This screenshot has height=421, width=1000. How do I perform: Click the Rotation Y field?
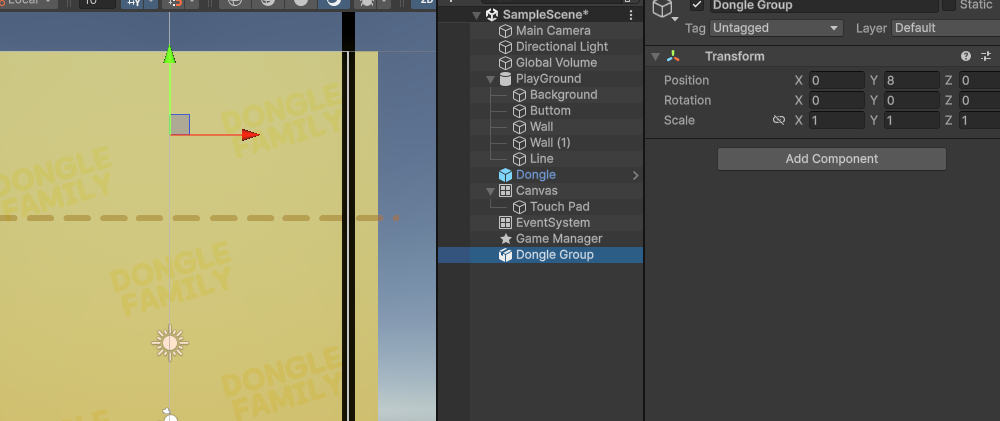click(x=911, y=100)
